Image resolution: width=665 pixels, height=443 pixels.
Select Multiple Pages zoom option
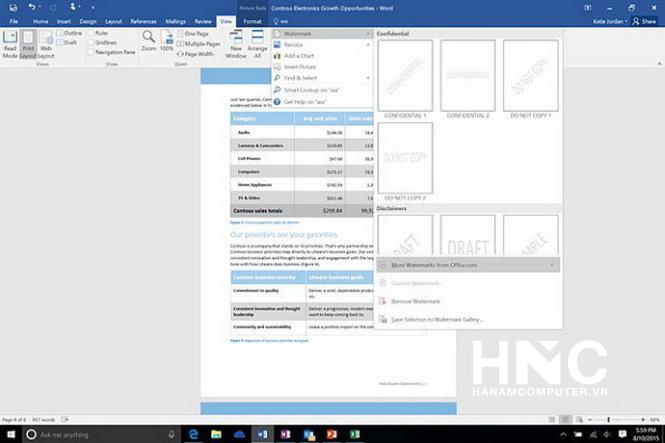198,44
